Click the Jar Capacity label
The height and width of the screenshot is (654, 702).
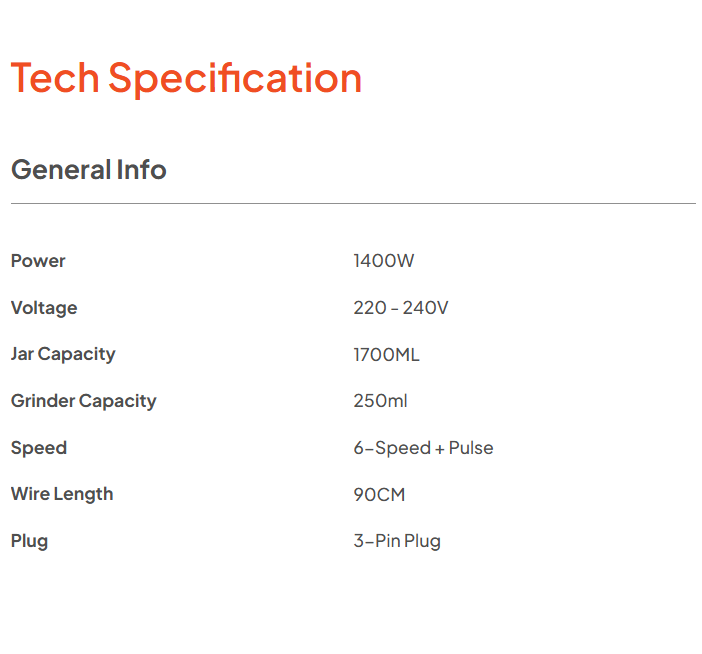63,355
